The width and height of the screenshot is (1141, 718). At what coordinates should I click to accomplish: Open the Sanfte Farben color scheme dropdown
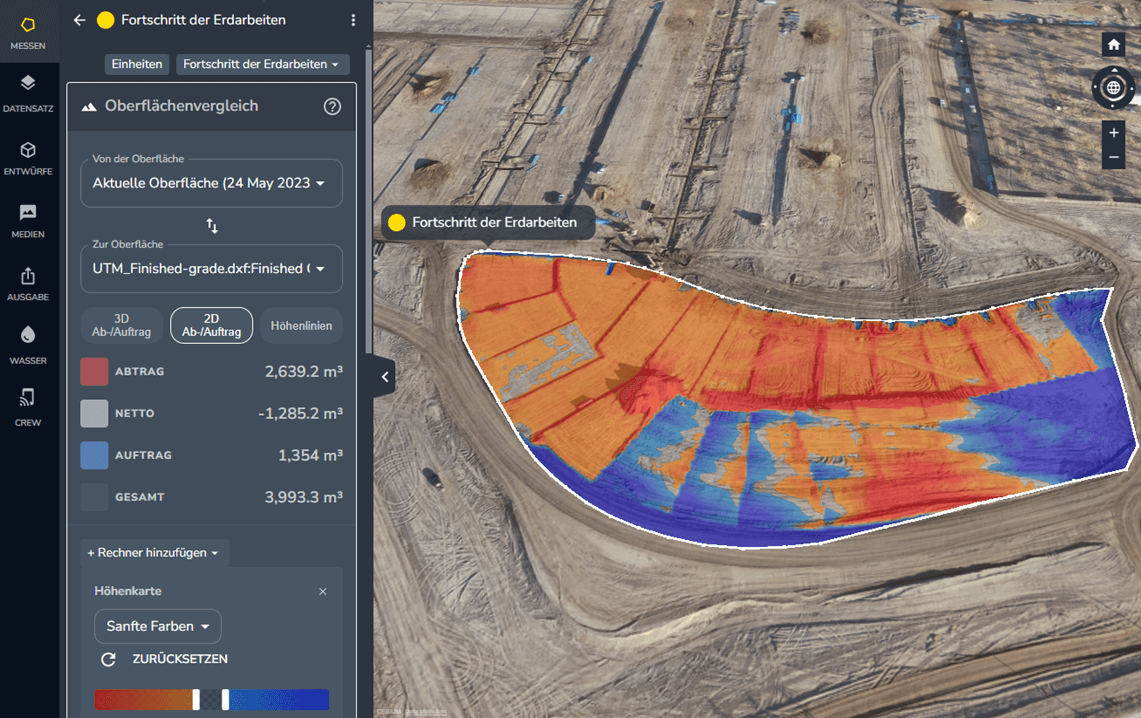point(158,627)
